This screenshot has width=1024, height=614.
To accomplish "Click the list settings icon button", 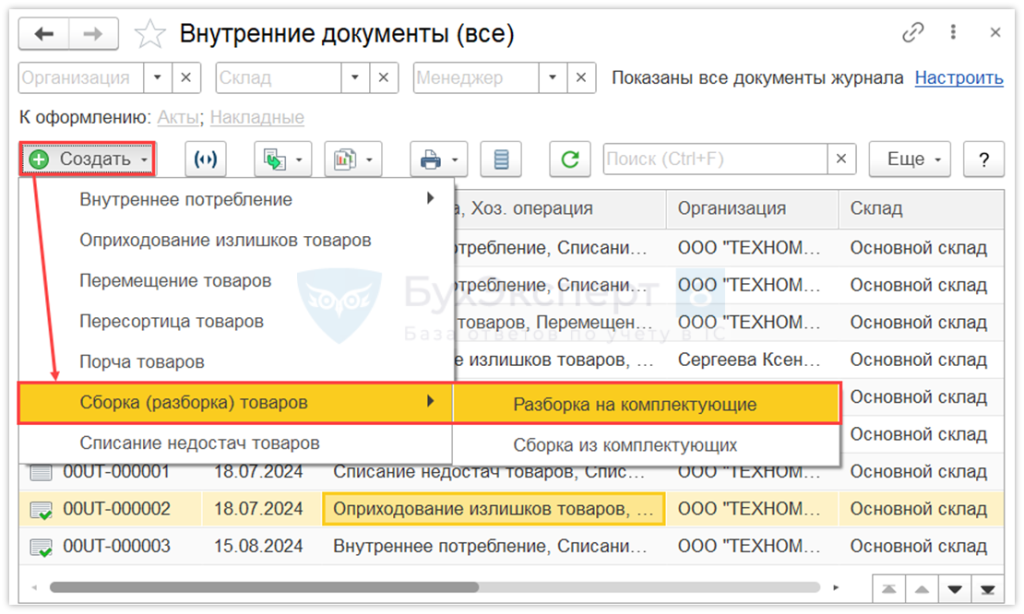I will coord(502,159).
